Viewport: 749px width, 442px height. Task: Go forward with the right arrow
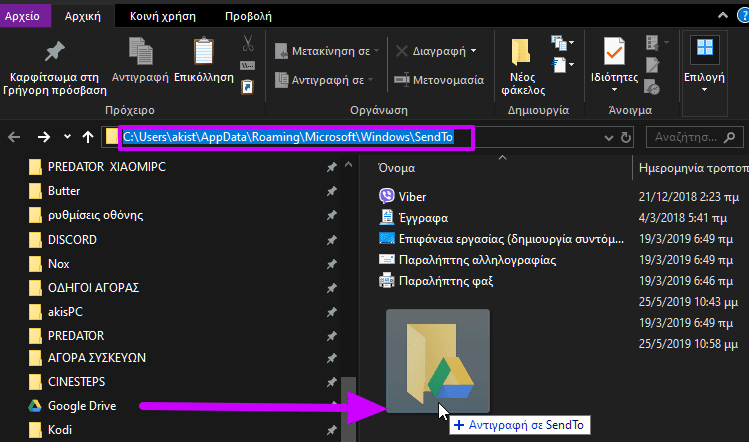[x=44, y=138]
